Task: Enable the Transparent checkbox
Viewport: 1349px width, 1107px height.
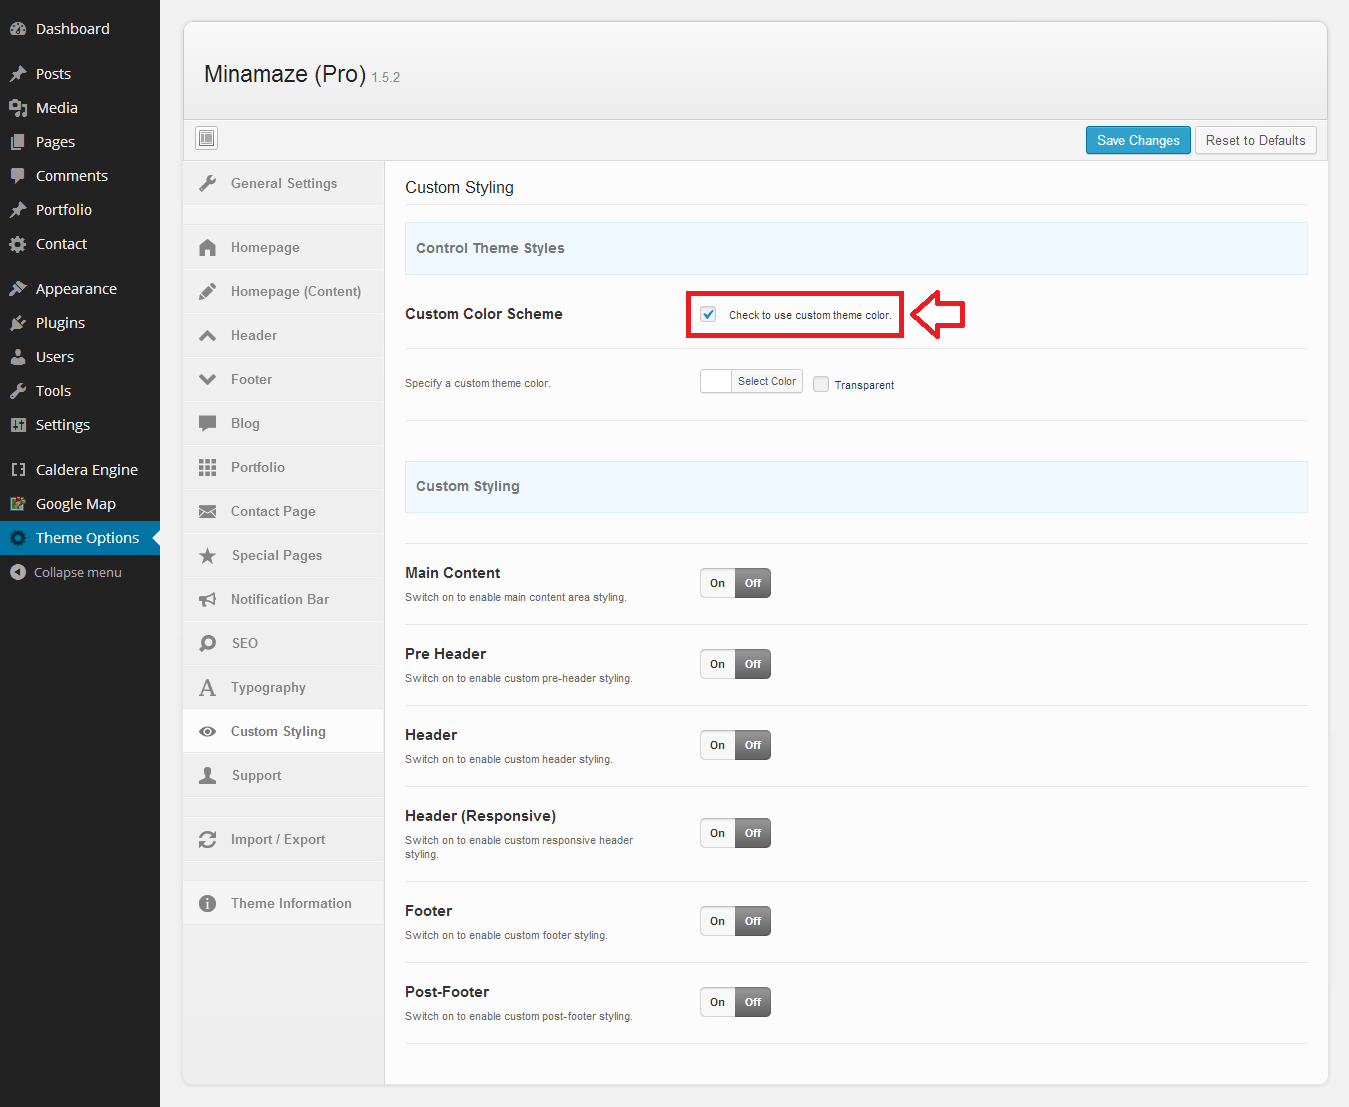Action: coord(821,384)
